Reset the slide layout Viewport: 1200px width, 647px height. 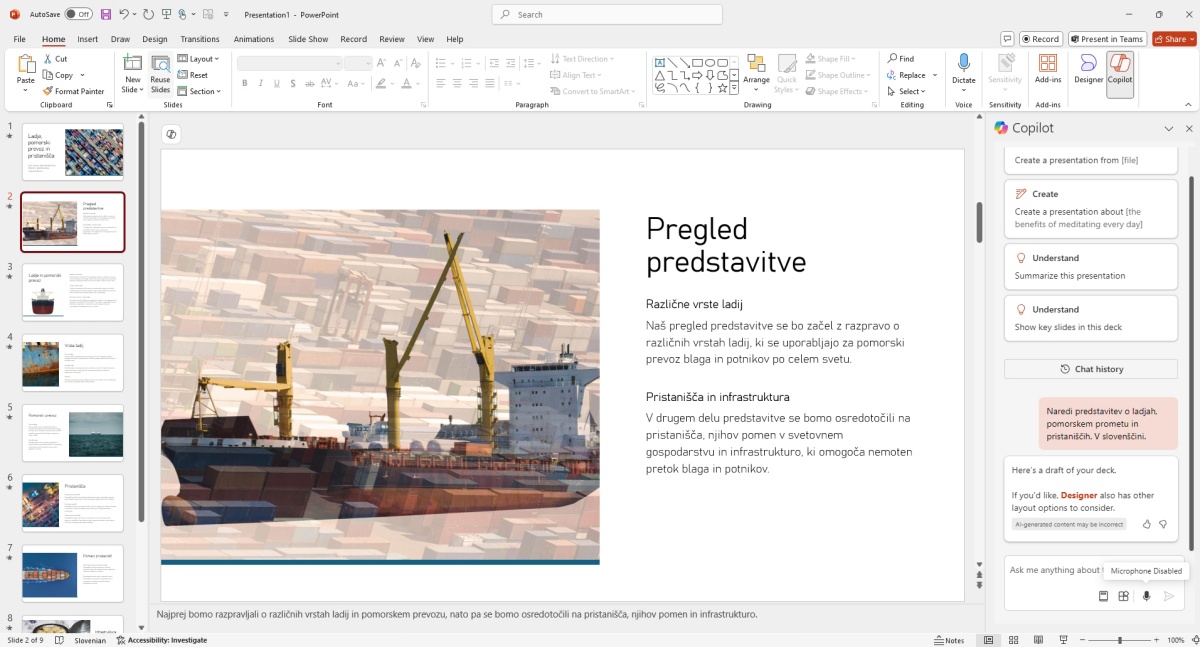193,75
